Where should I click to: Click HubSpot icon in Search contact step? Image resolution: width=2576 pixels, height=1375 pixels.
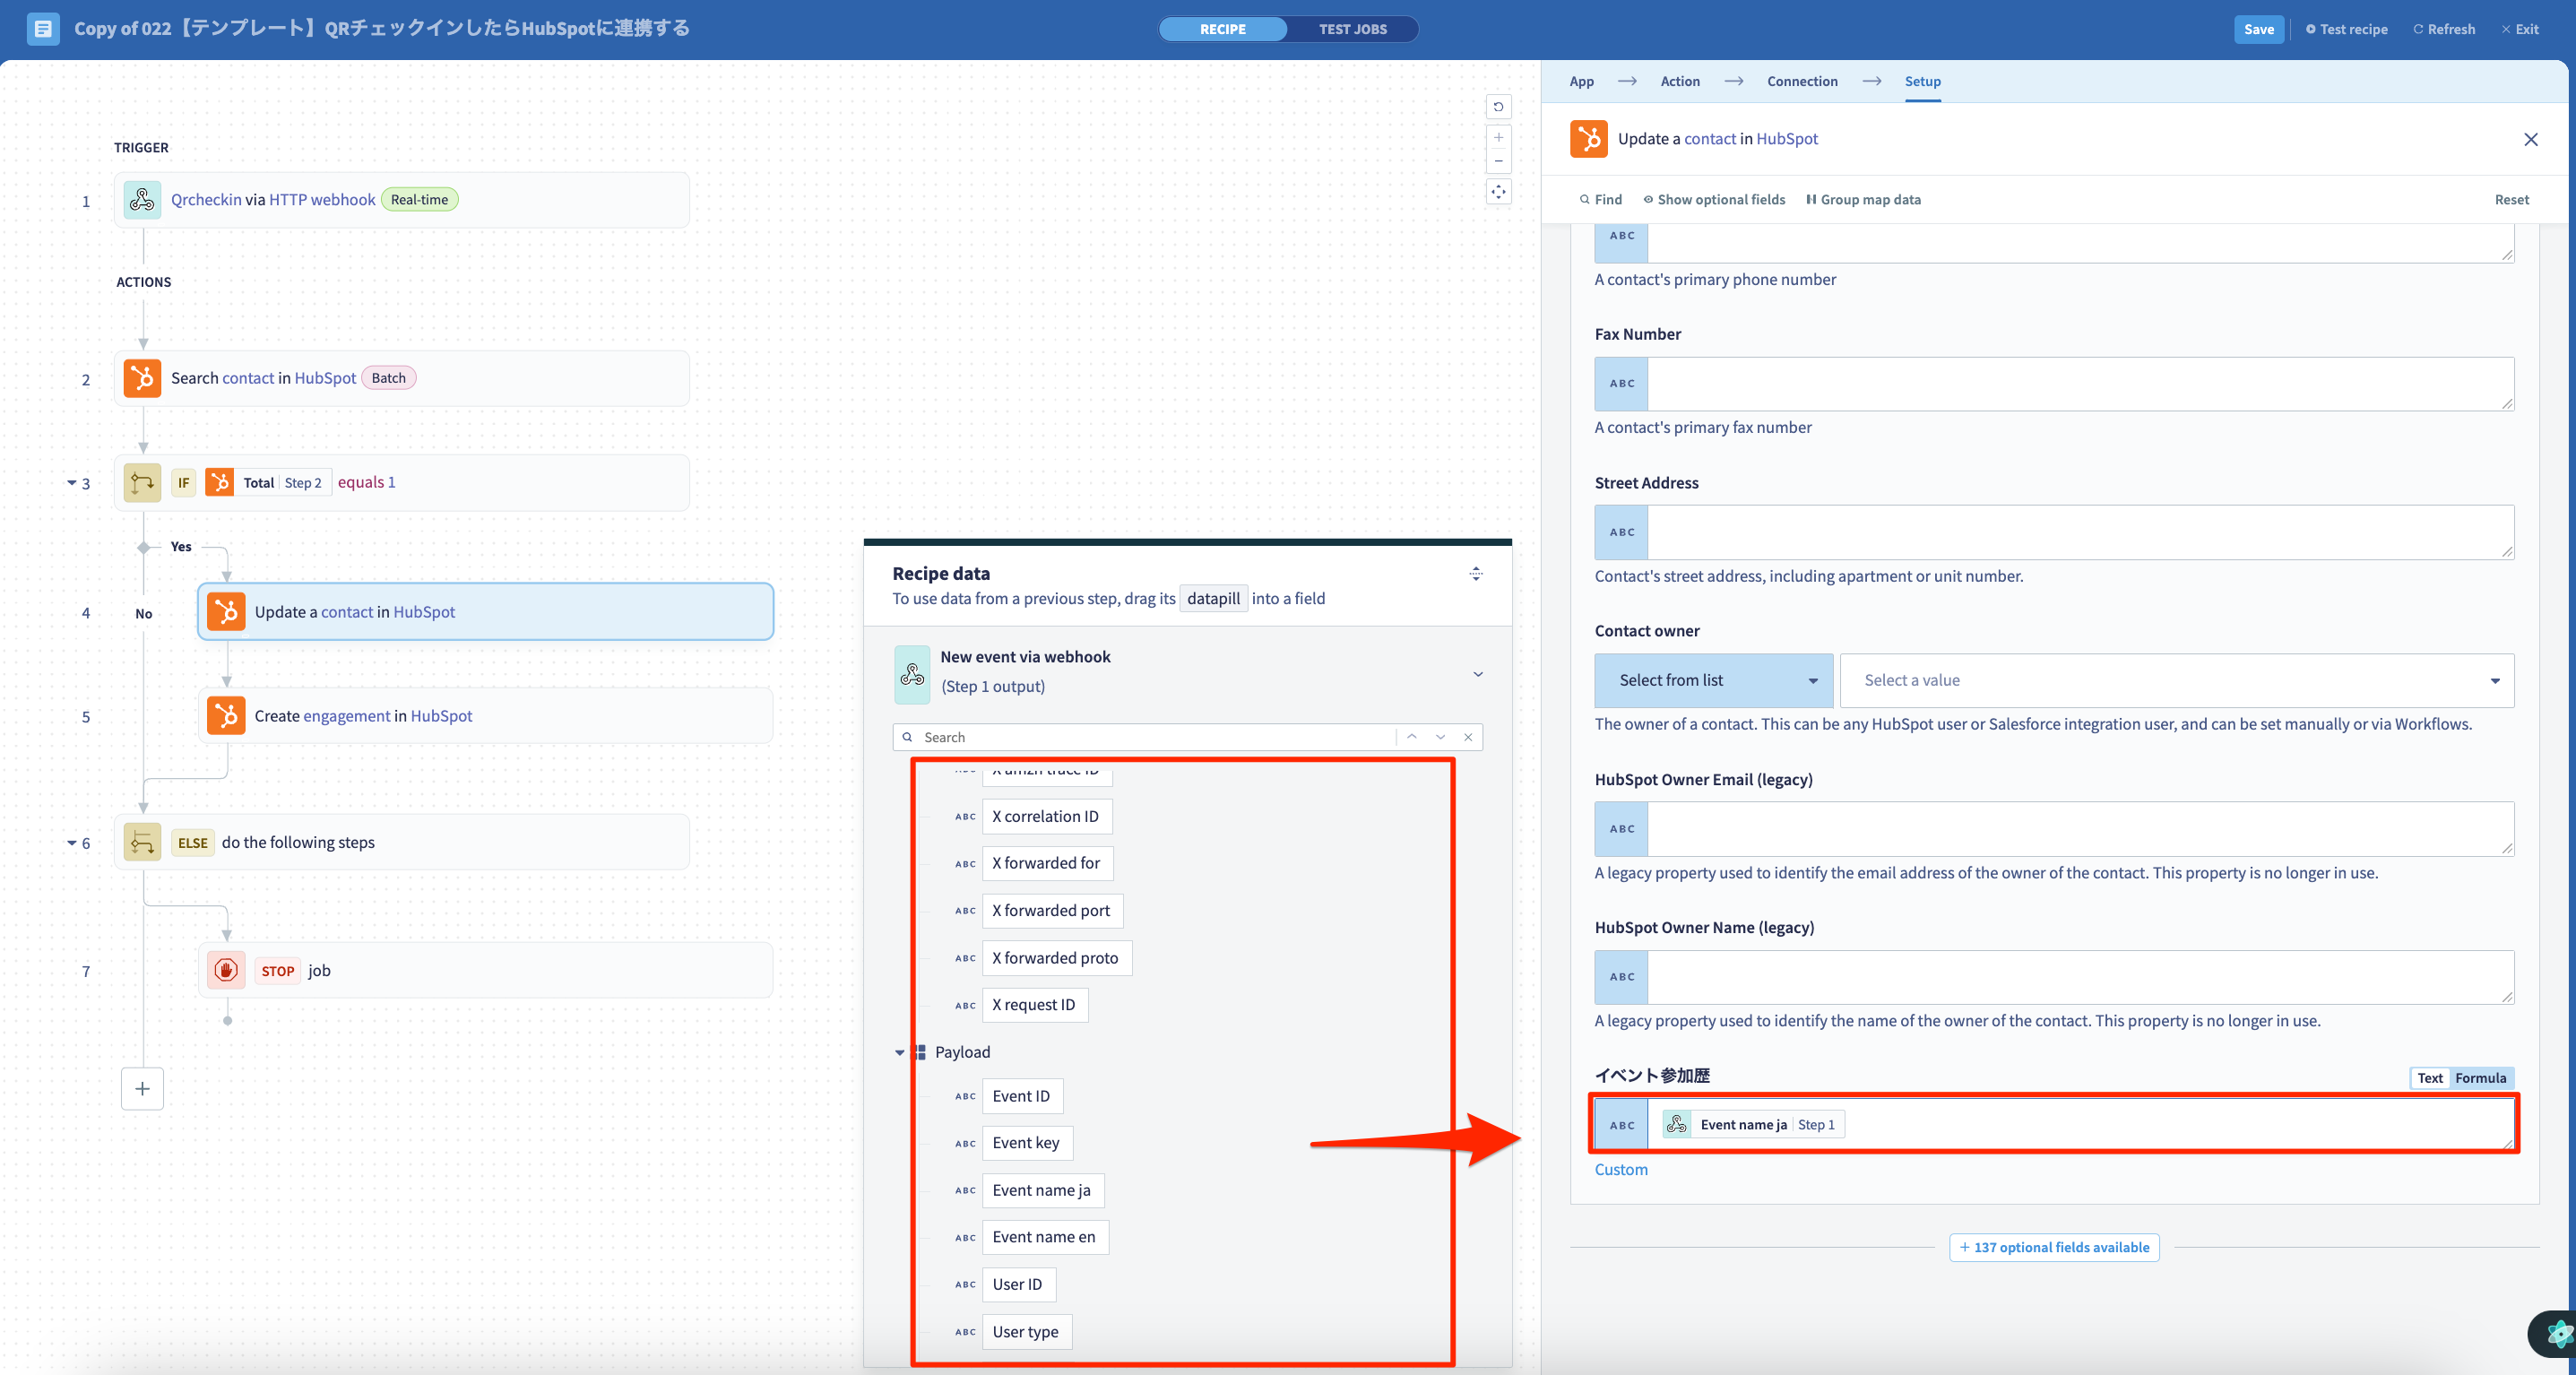[142, 378]
